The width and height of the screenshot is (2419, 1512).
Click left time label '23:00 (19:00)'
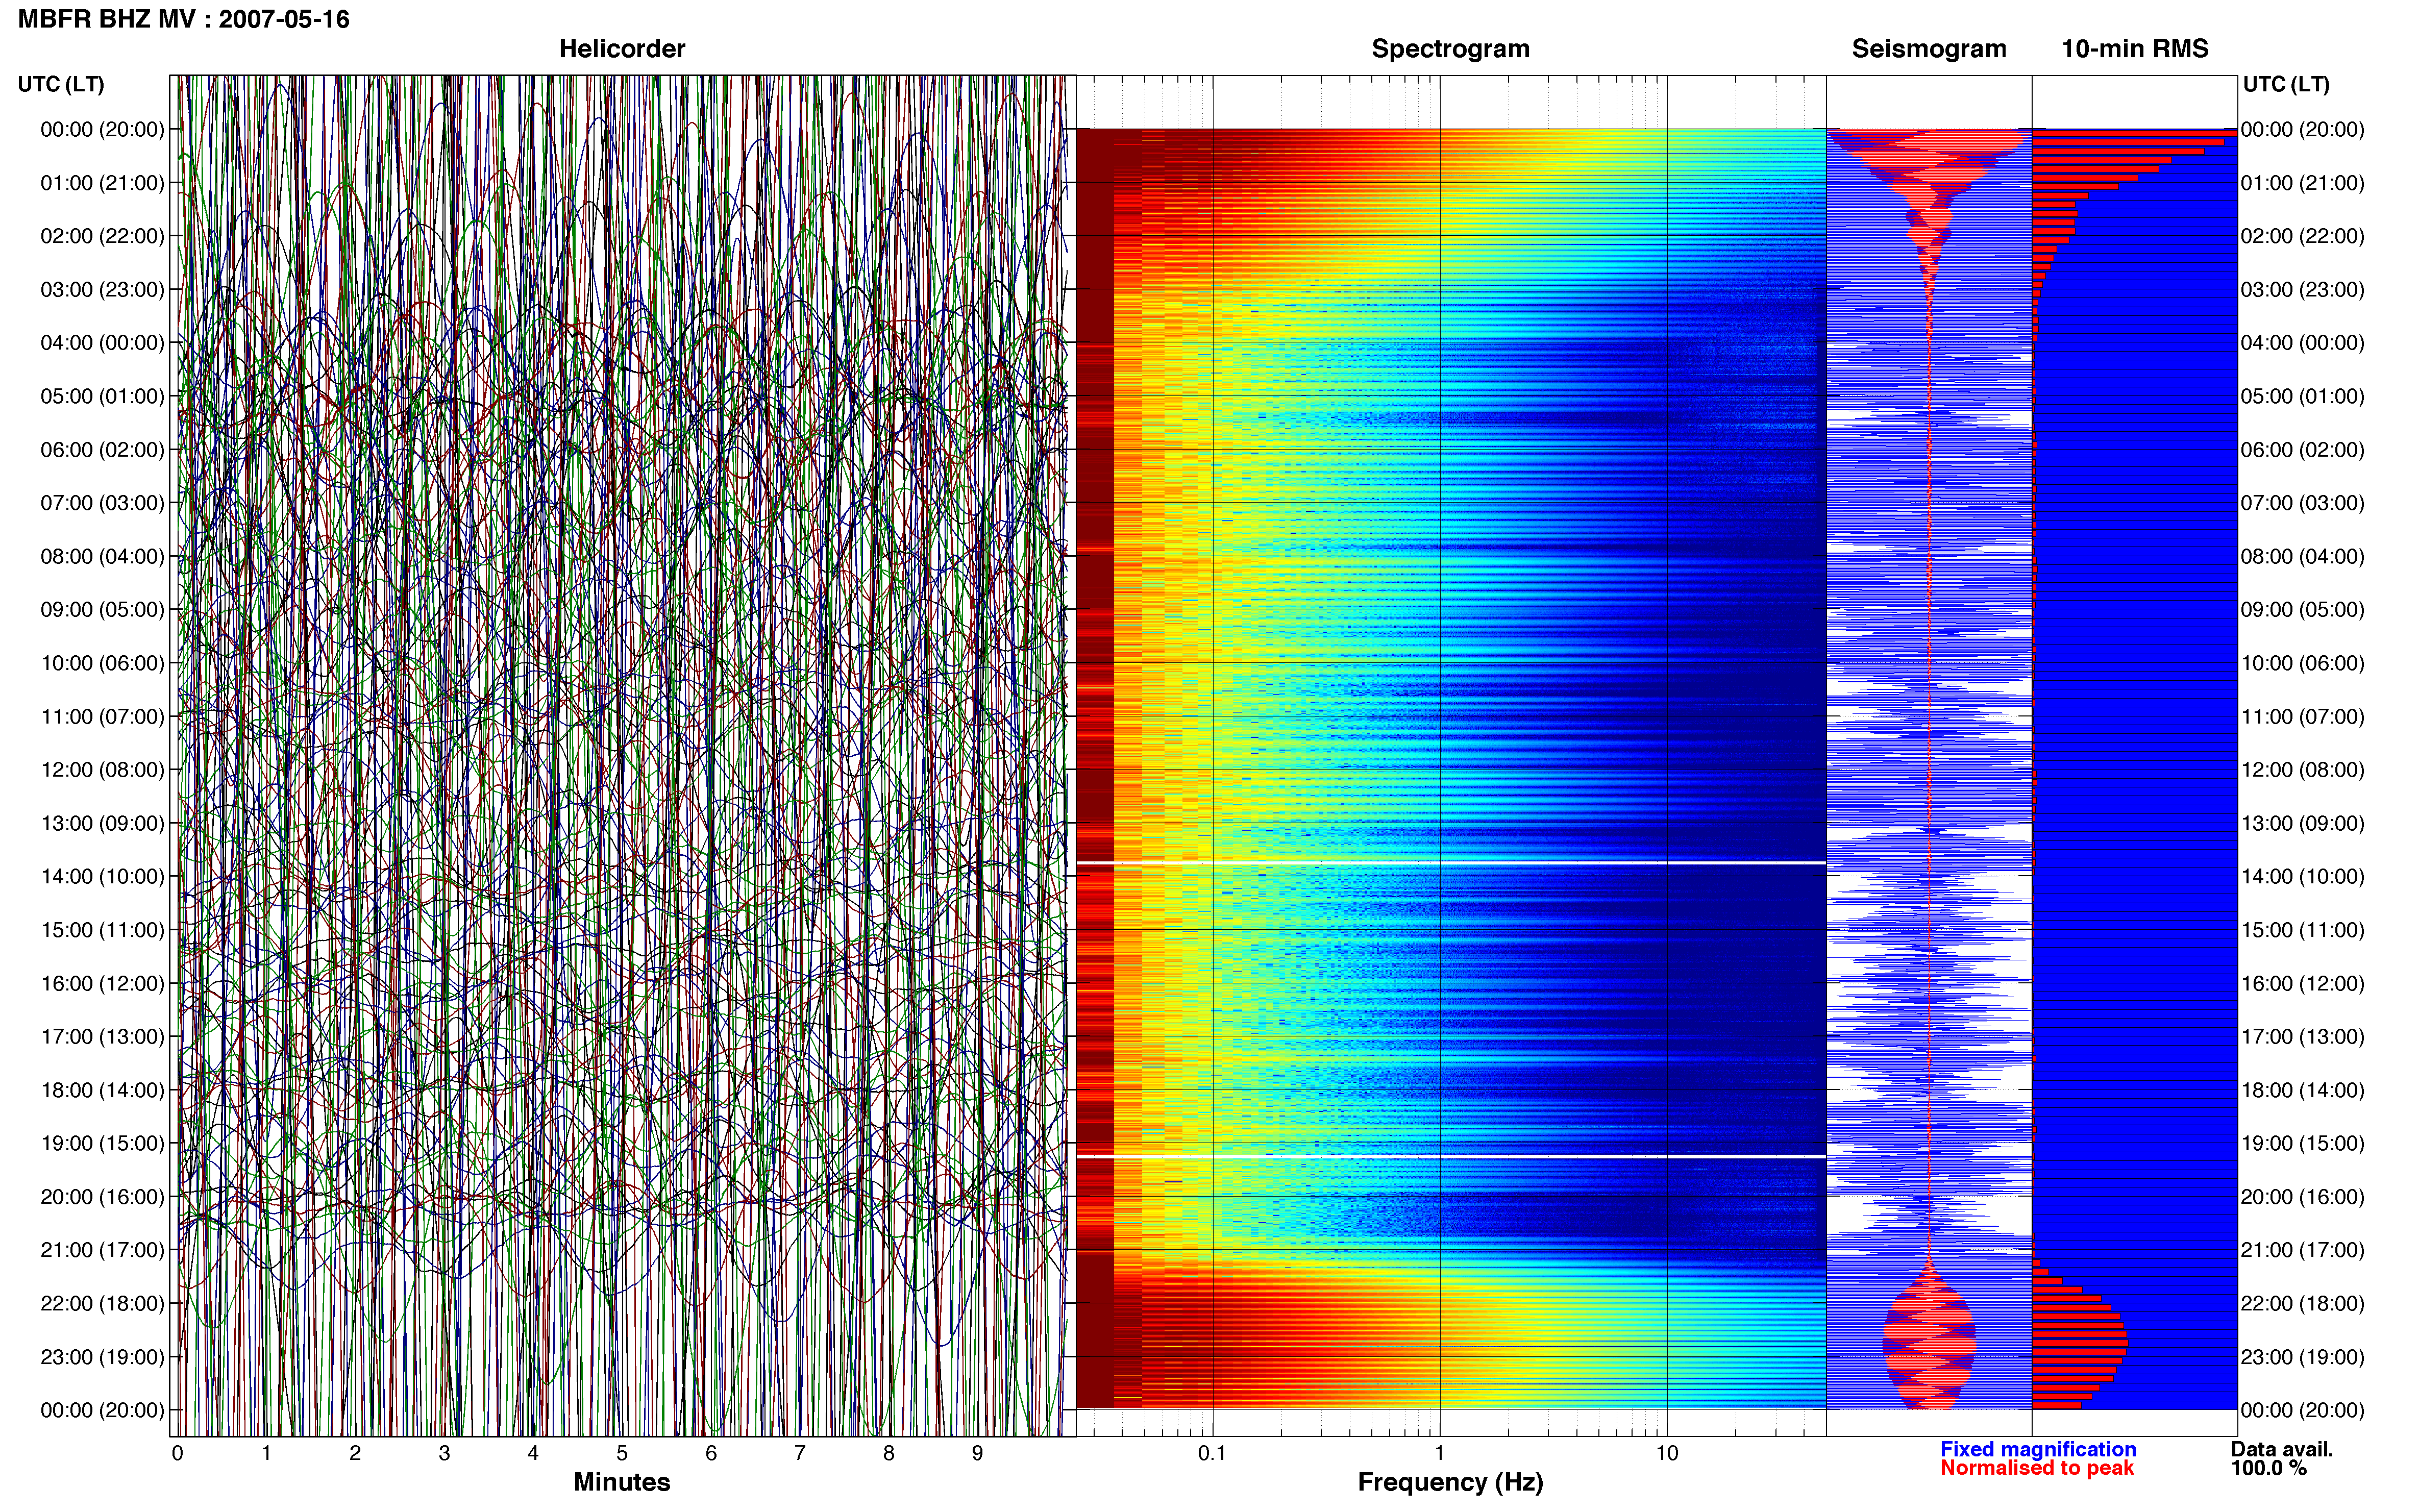tap(102, 1357)
